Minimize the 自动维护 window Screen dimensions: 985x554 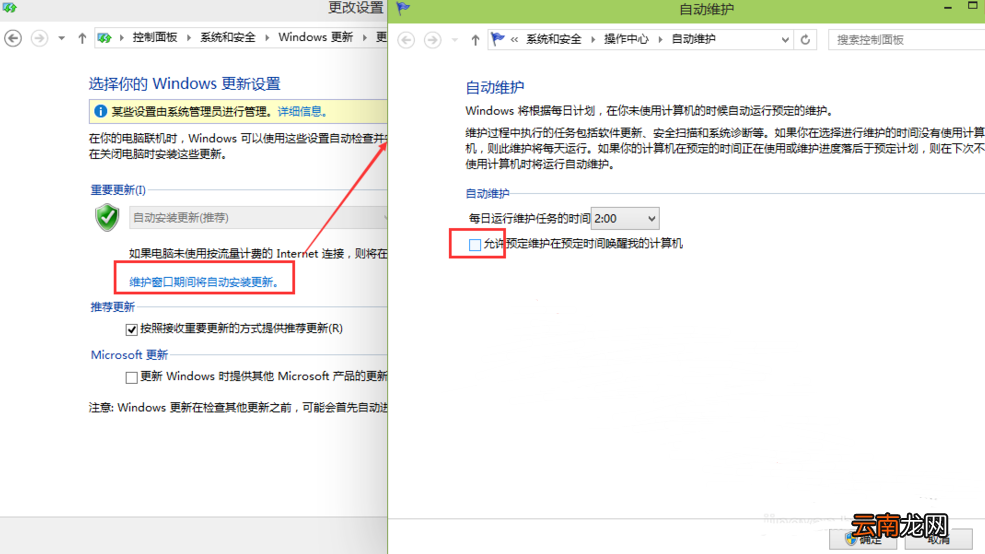[947, 8]
